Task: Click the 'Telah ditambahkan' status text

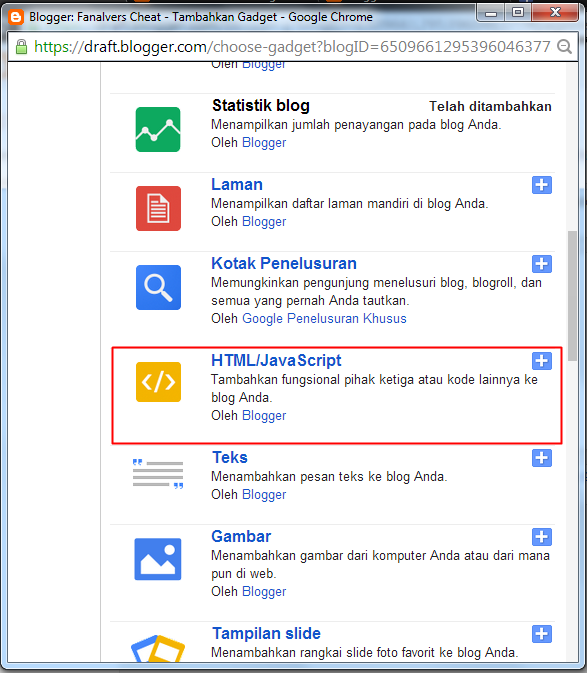Action: coord(490,106)
